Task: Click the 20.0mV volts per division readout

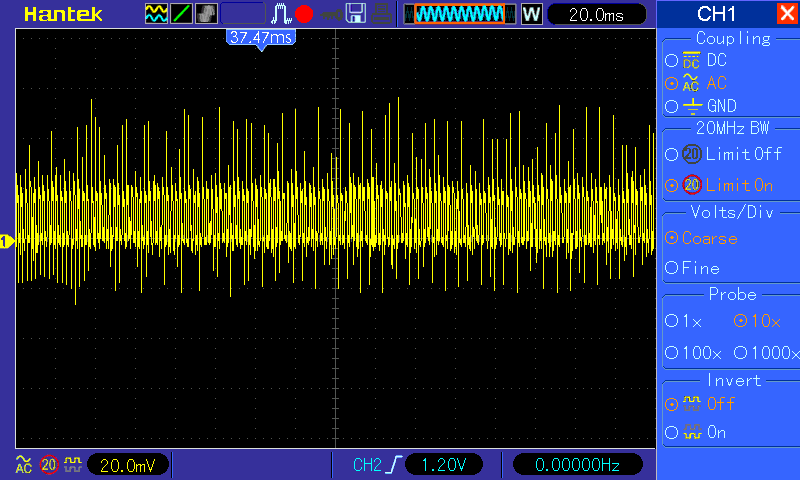Action: click(128, 465)
